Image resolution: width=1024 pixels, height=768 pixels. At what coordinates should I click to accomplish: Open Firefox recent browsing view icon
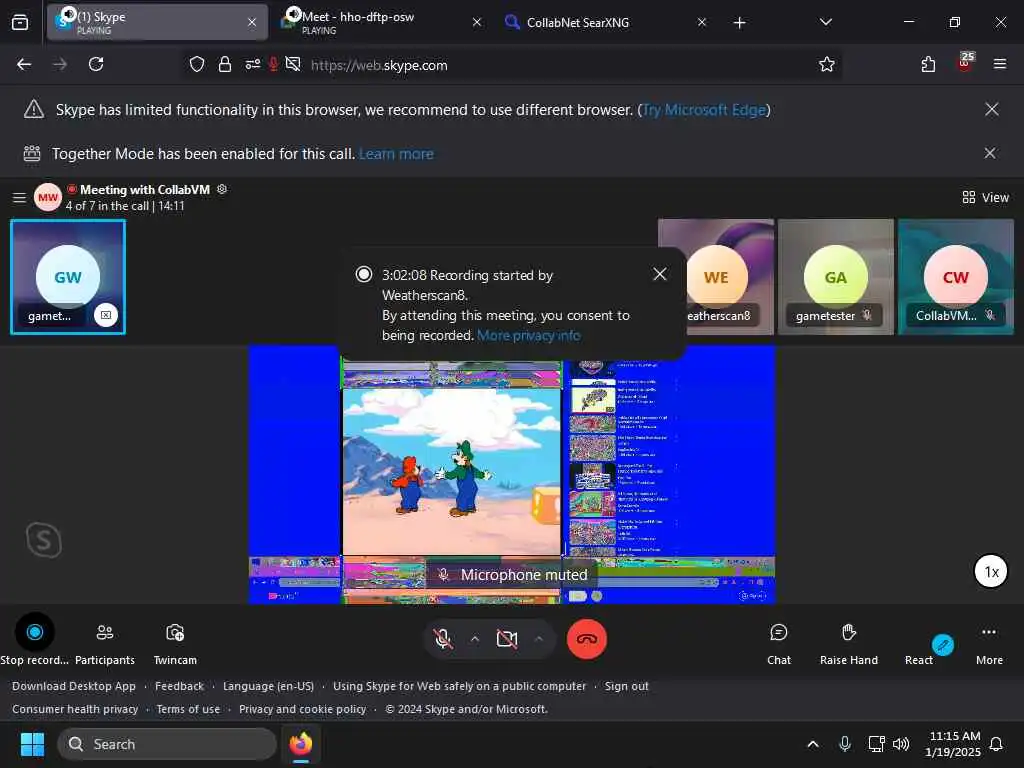point(20,22)
